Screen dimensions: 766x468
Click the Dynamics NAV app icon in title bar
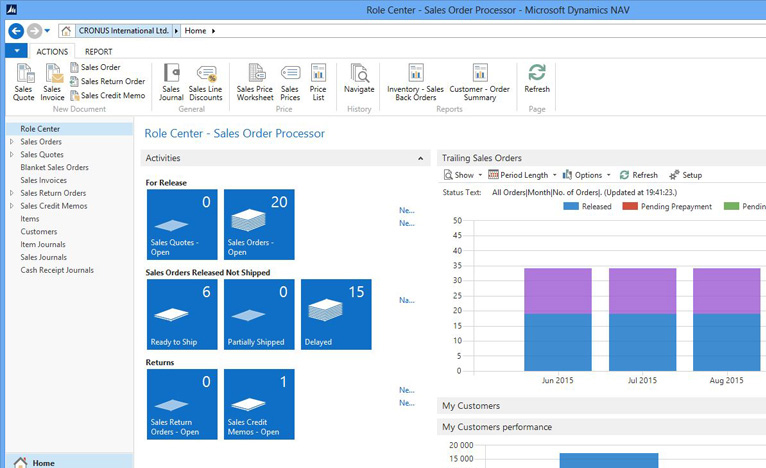tap(11, 9)
